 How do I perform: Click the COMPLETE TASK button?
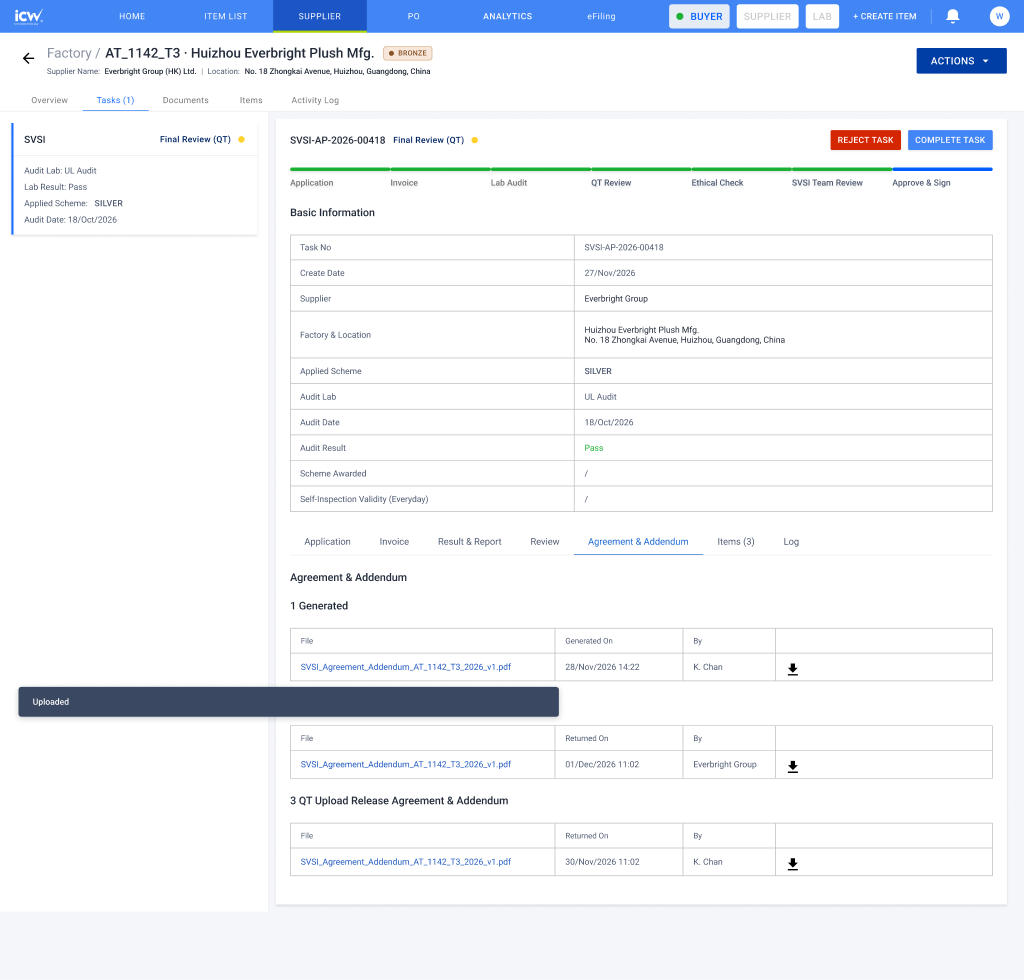(x=950, y=140)
